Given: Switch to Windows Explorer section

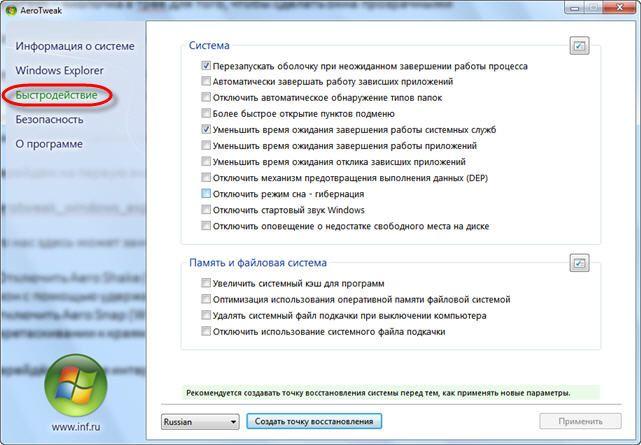Looking at the screenshot, I should (60, 70).
